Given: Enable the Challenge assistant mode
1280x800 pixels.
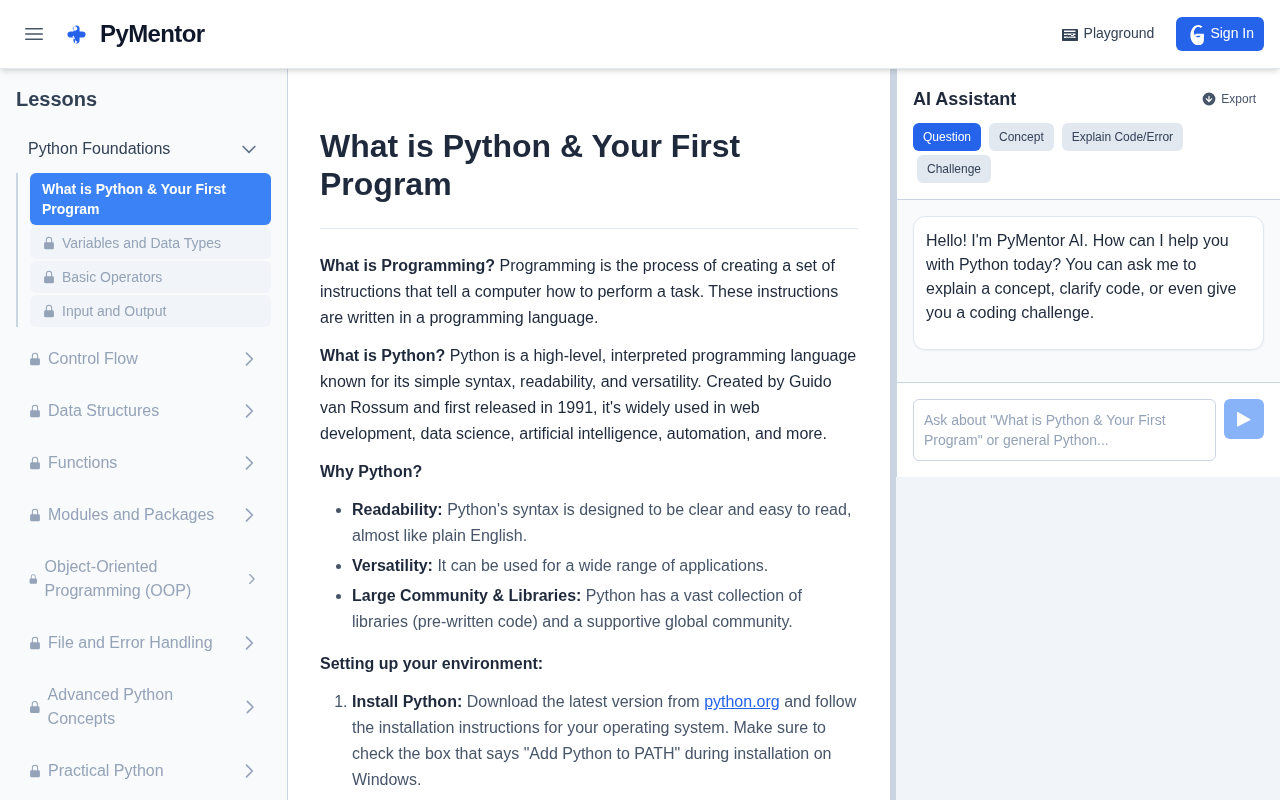Looking at the screenshot, I should pos(953,169).
